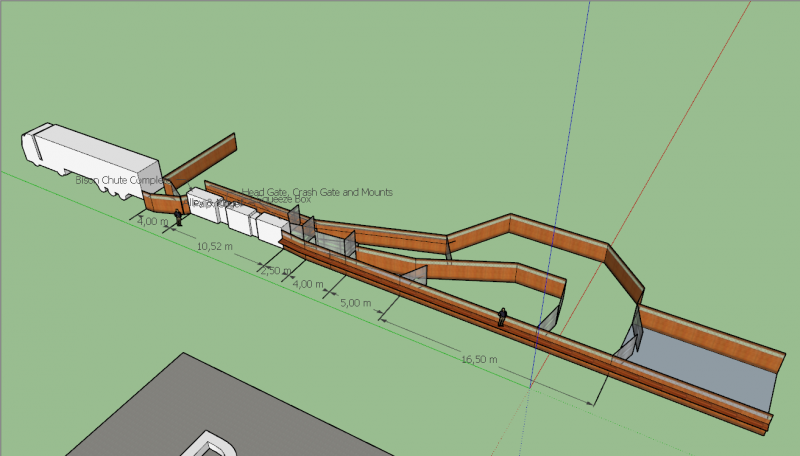
Task: Select the 10,52 m dimension label
Action: click(x=215, y=246)
